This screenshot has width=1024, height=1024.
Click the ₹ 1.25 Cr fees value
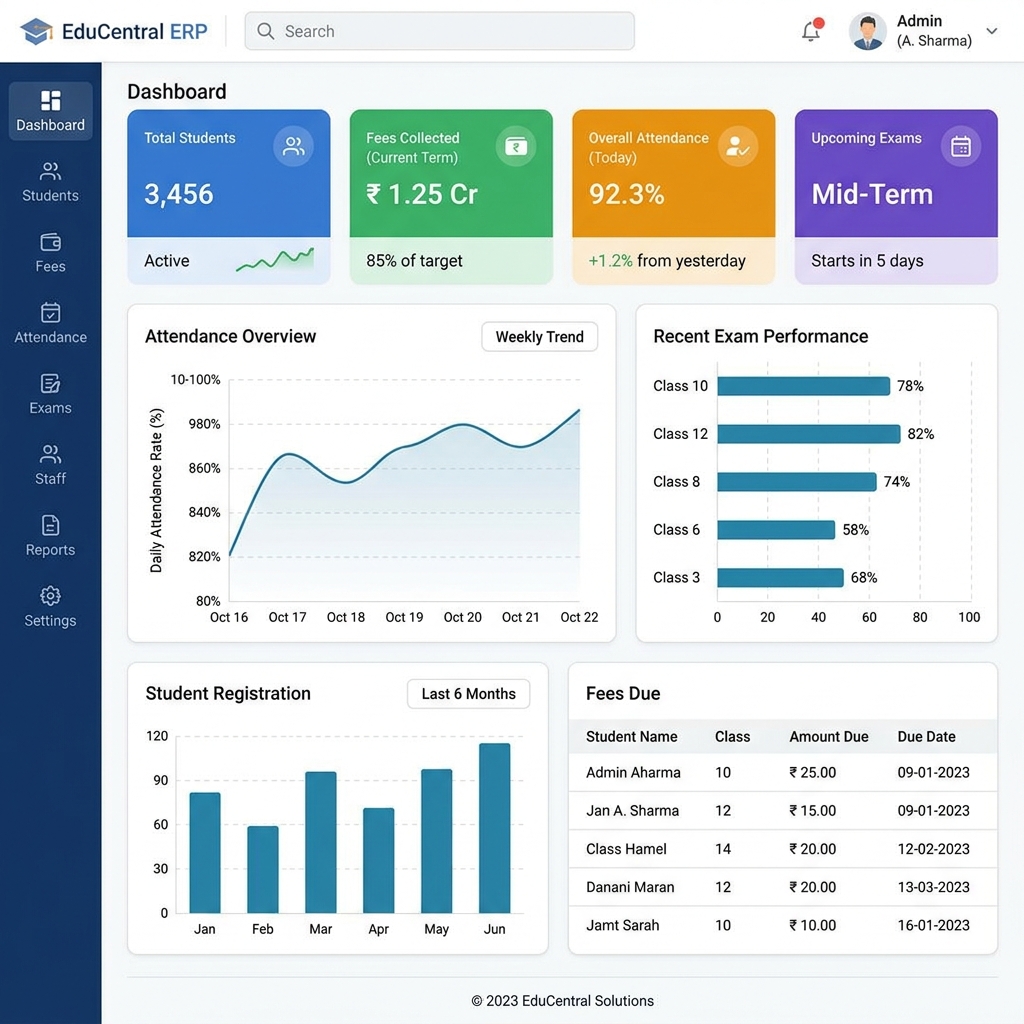click(422, 194)
